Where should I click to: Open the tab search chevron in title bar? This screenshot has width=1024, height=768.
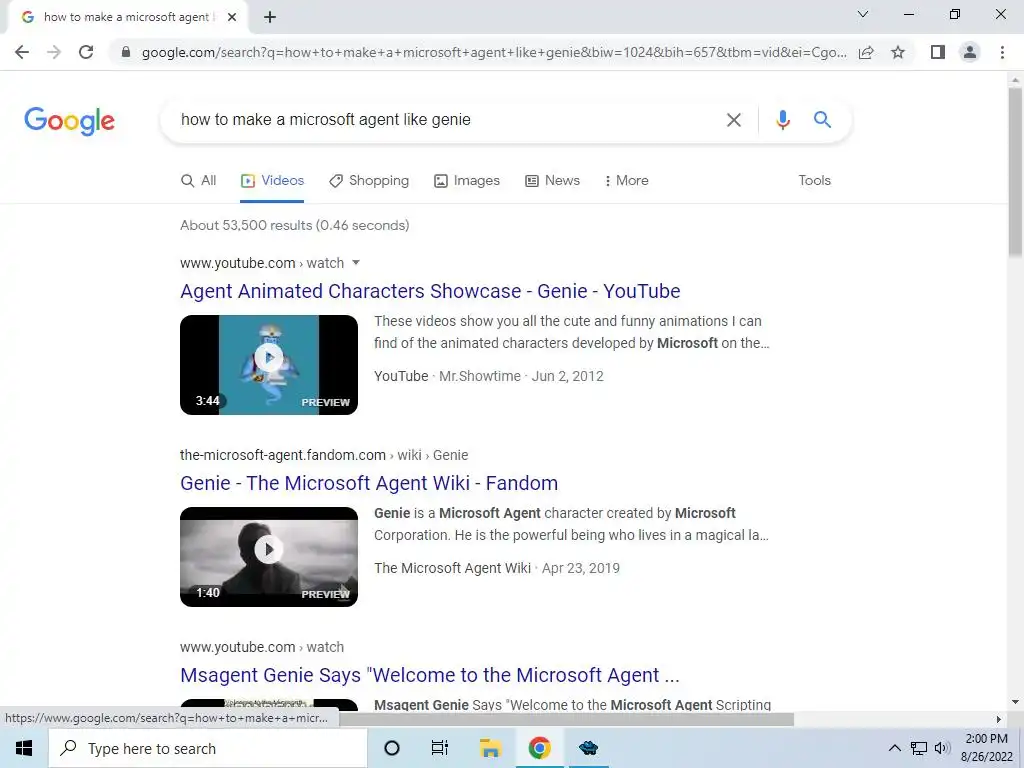click(863, 14)
